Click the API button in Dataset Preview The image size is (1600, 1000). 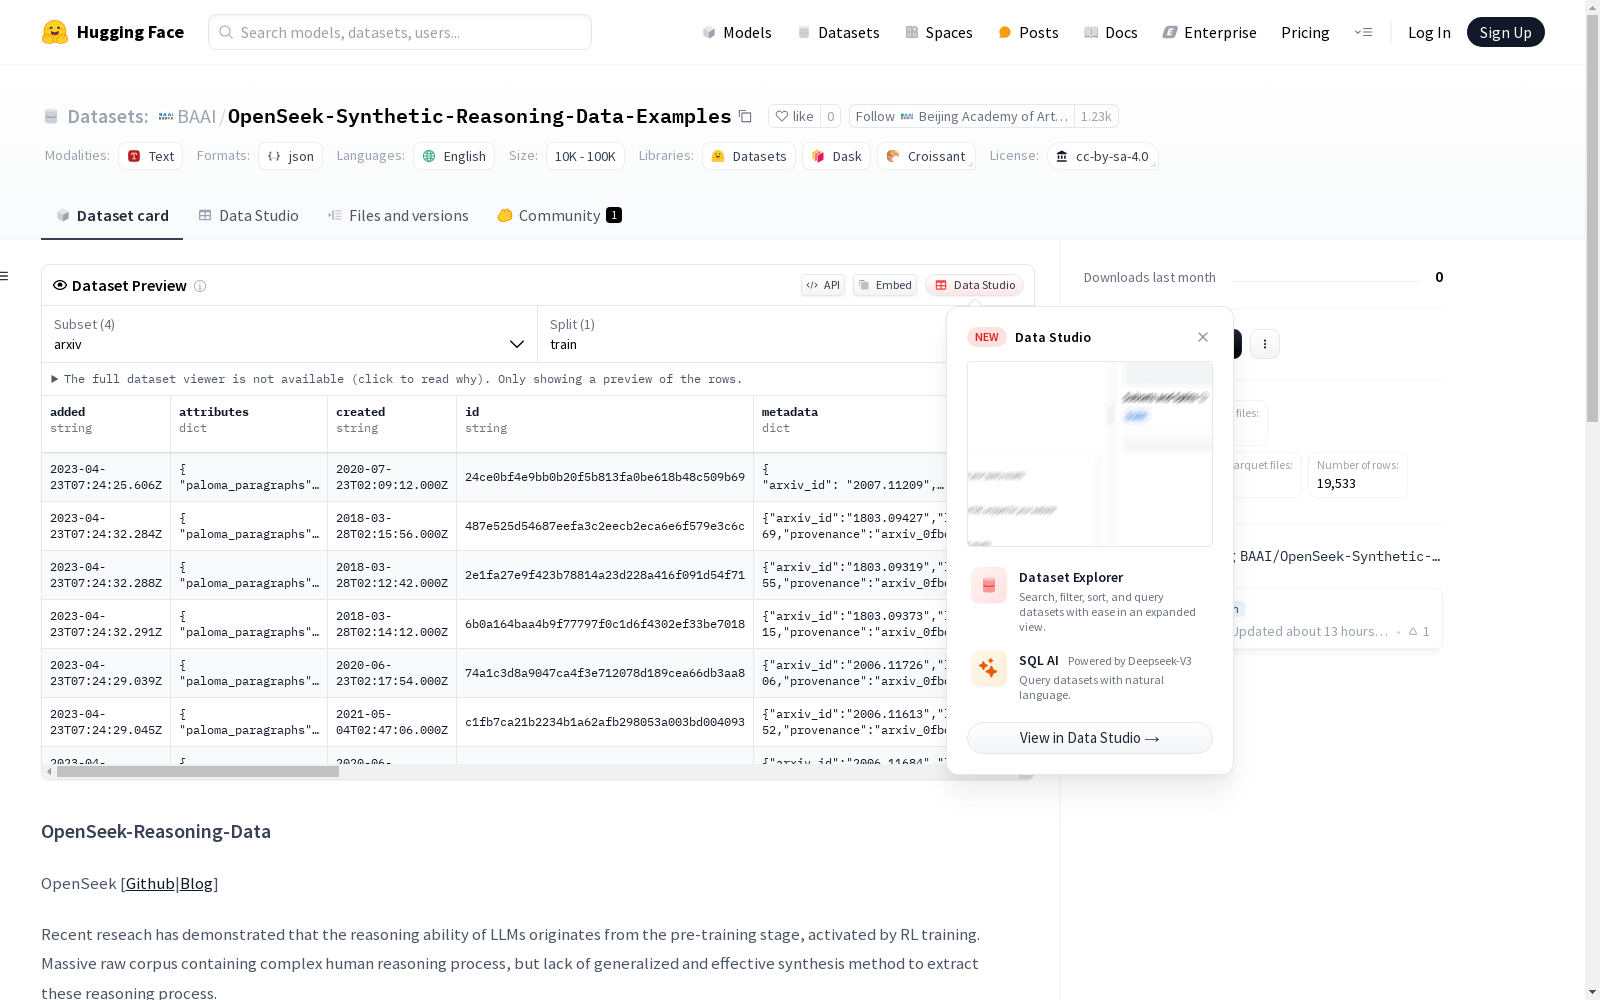coord(823,285)
